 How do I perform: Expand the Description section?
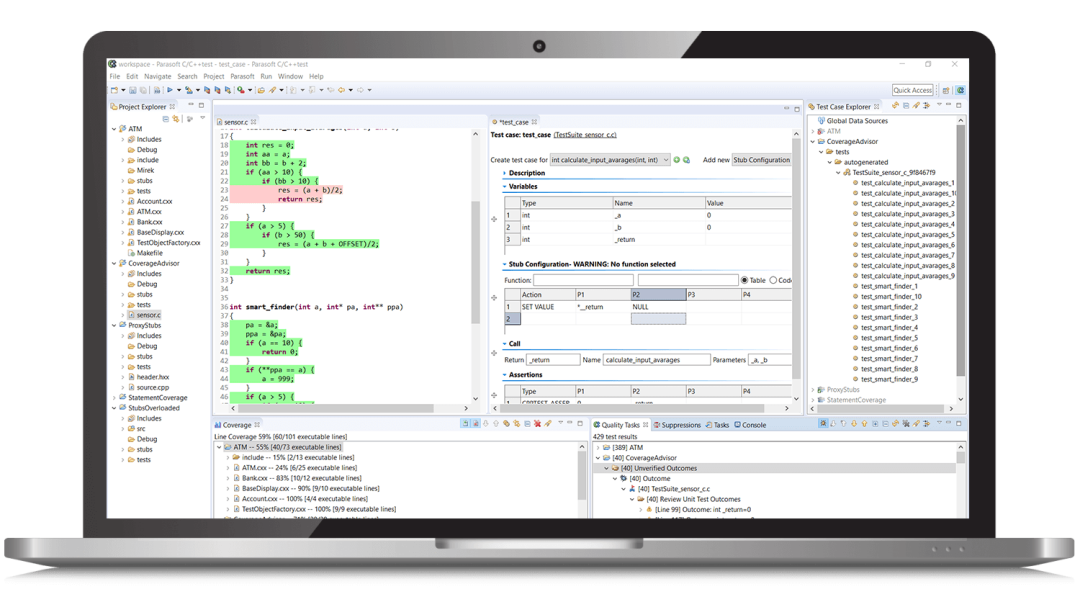click(x=504, y=173)
